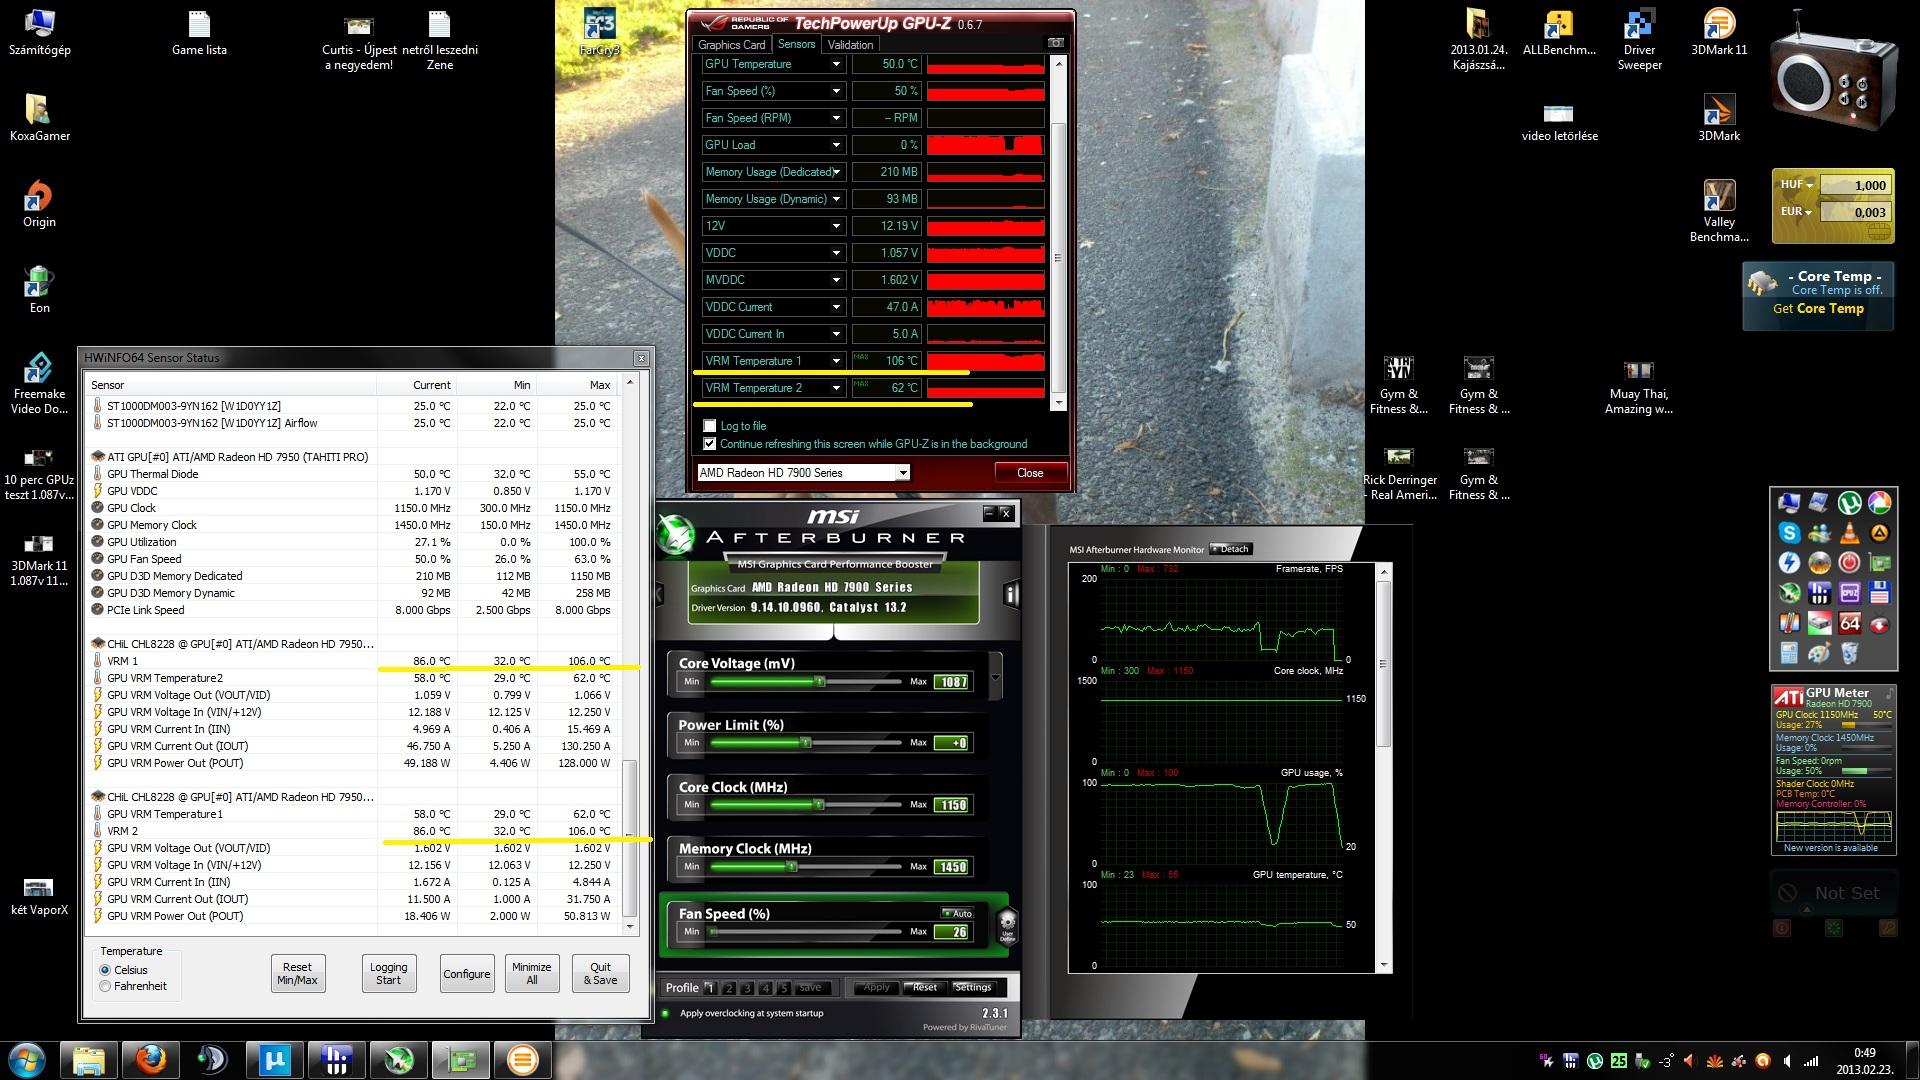The image size is (1920, 1080).
Task: Click the Afterburner Settings button
Action: click(972, 987)
